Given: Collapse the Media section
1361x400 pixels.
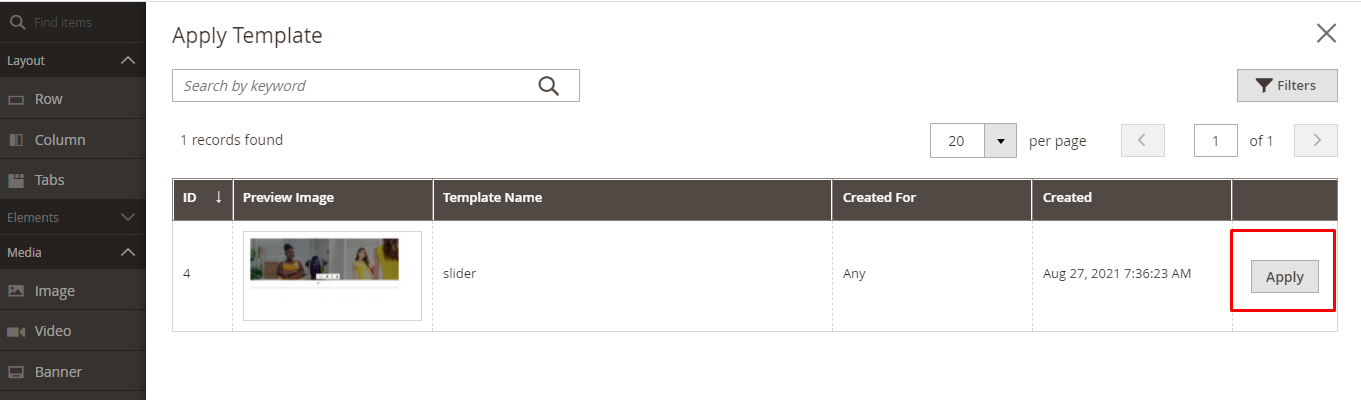Looking at the screenshot, I should [x=127, y=253].
